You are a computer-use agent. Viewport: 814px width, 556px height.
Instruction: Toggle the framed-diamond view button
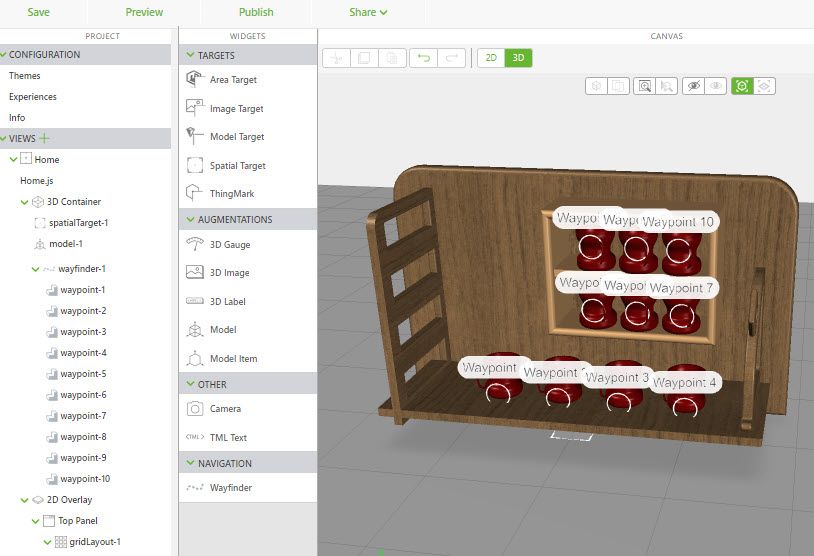click(x=764, y=86)
